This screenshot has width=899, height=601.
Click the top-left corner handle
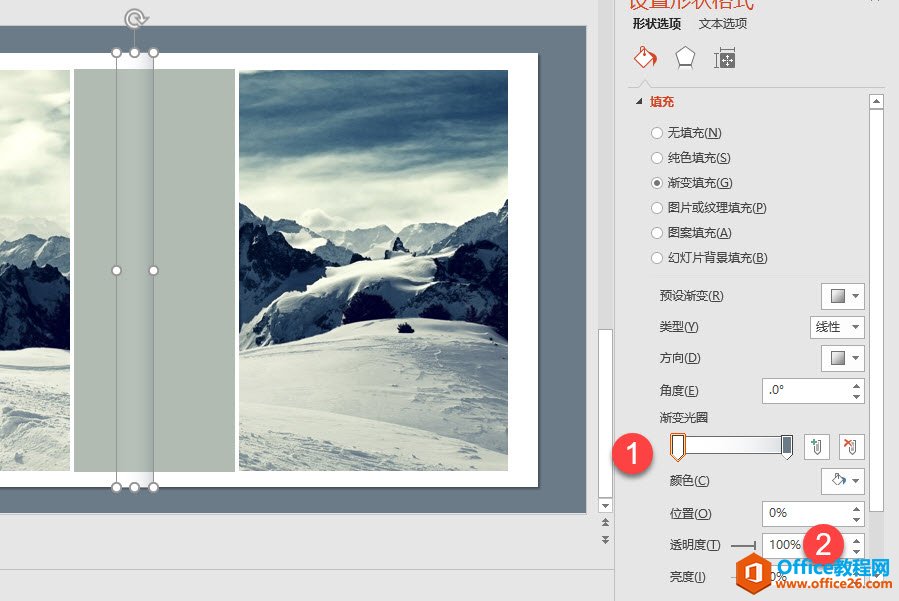coord(116,53)
